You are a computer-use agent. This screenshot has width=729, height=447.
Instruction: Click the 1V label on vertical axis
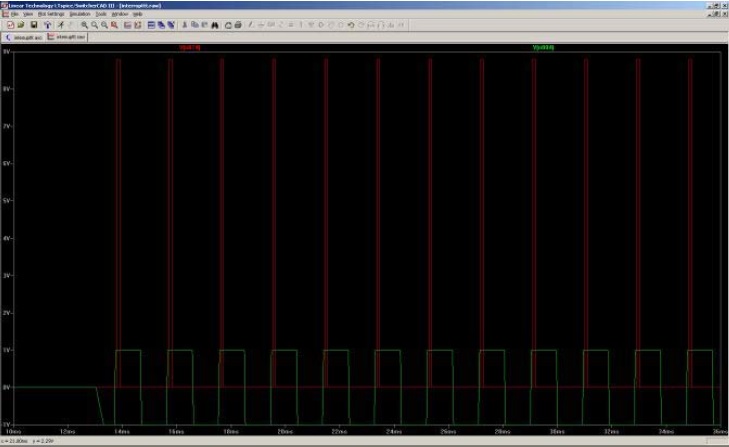(7, 350)
